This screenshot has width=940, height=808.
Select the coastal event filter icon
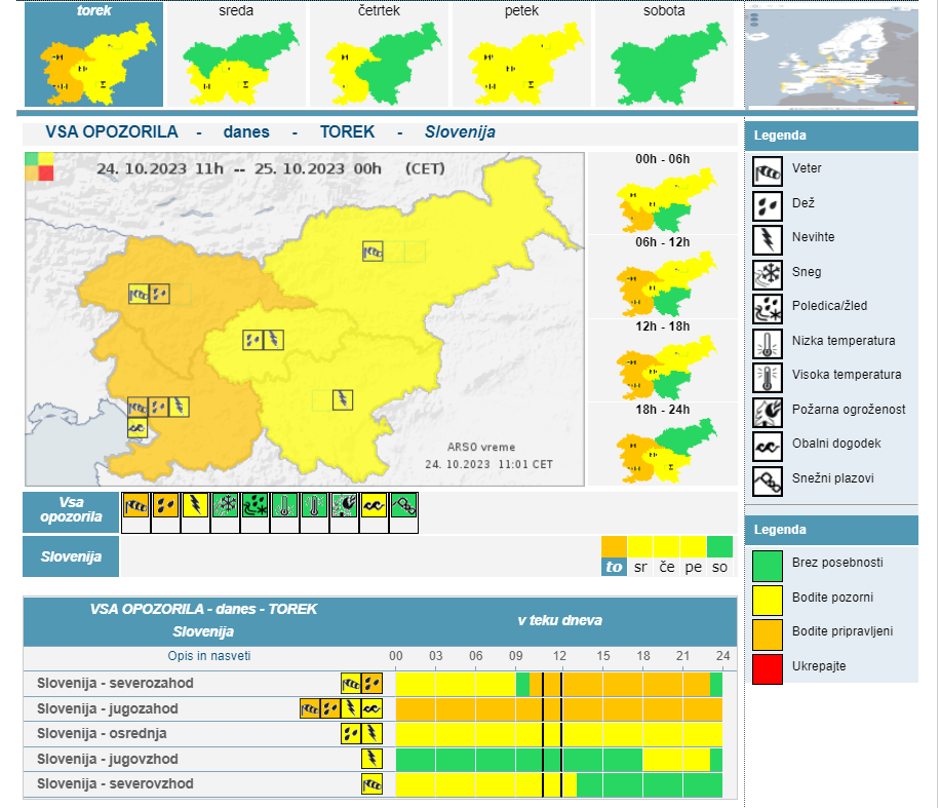pos(374,506)
